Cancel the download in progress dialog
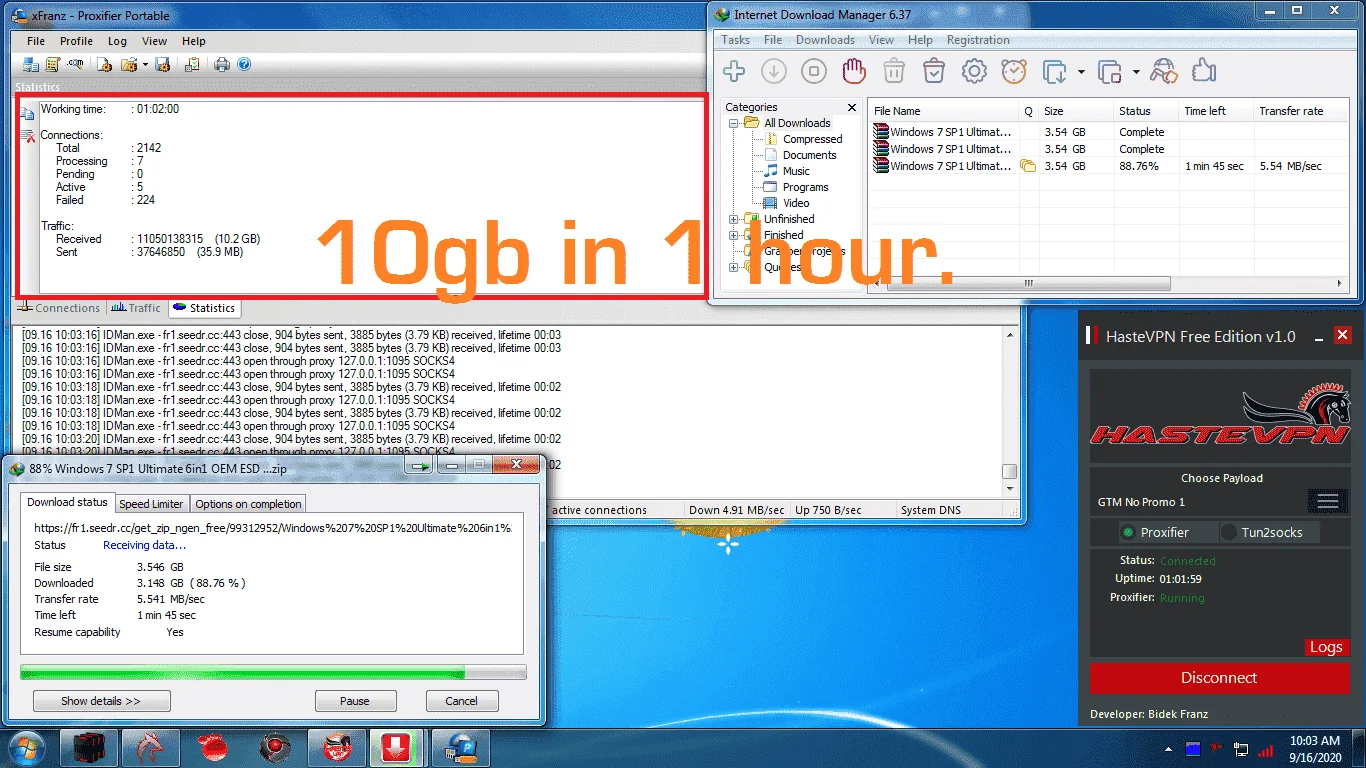This screenshot has width=1366, height=768. coord(462,701)
